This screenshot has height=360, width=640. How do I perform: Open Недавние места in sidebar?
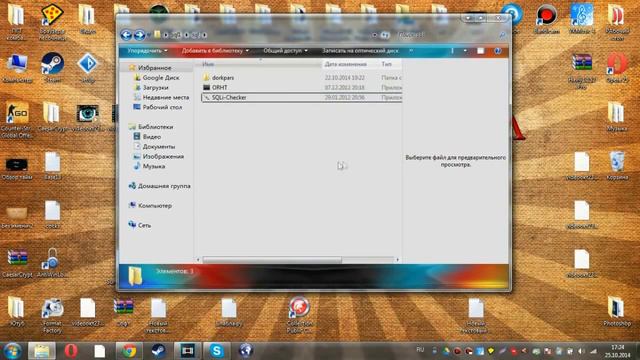pyautogui.click(x=166, y=97)
